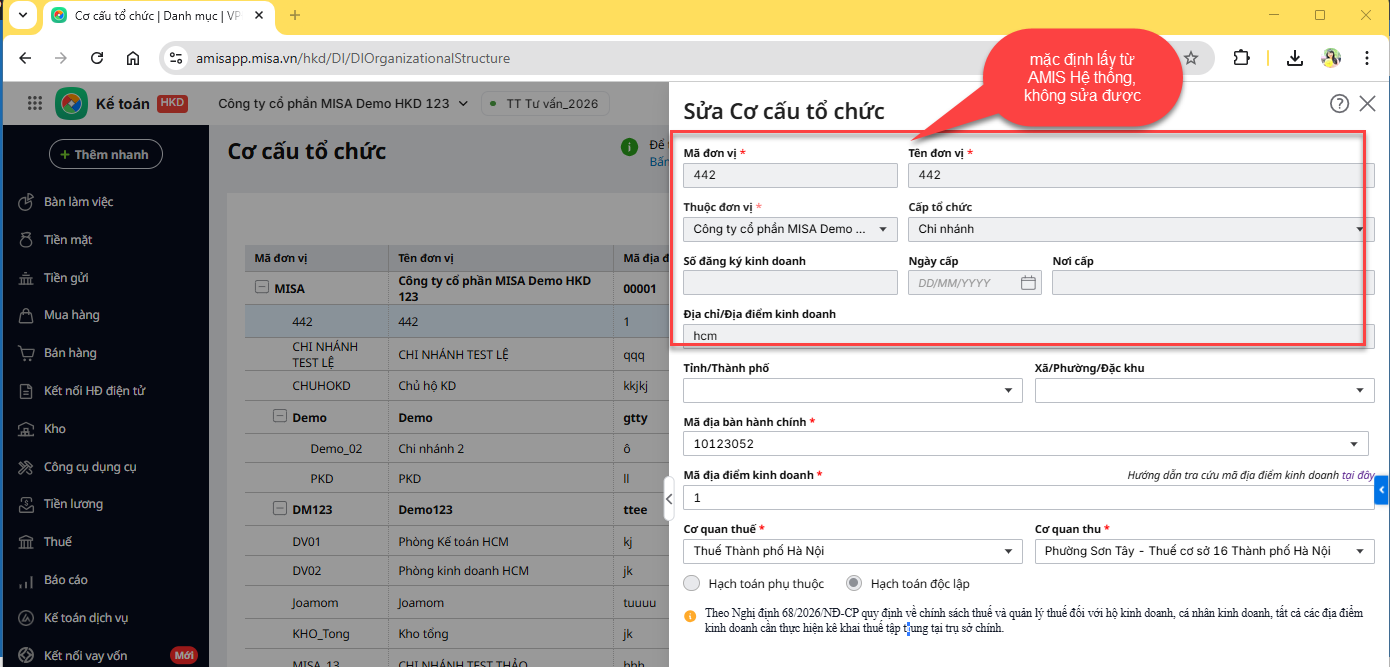Click the help question mark icon
Viewport: 1390px width, 667px height.
[1339, 103]
